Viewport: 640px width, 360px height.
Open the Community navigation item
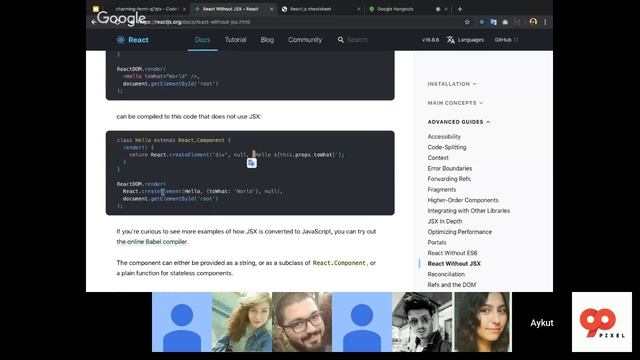(x=305, y=40)
